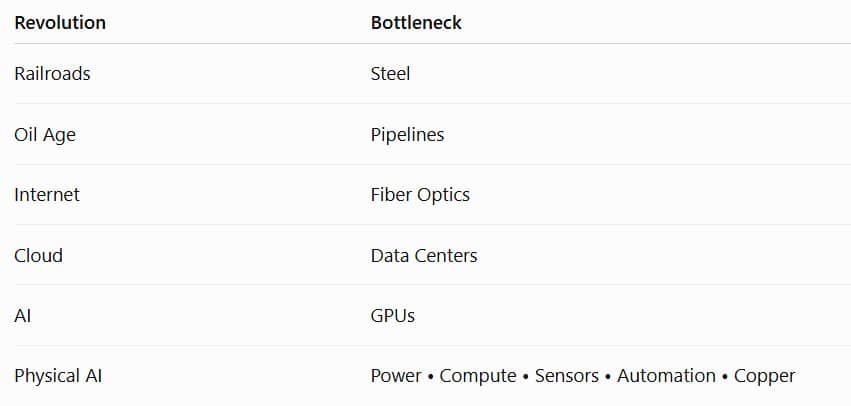Click the Pipelines cell
The image size is (851, 406).
407,135
